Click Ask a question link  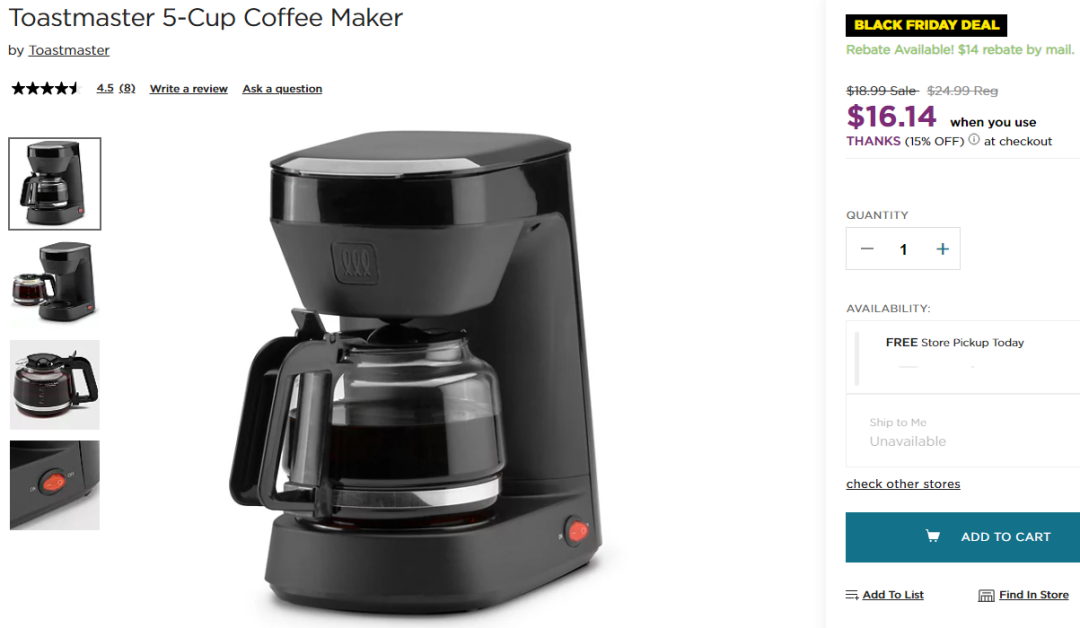(282, 89)
